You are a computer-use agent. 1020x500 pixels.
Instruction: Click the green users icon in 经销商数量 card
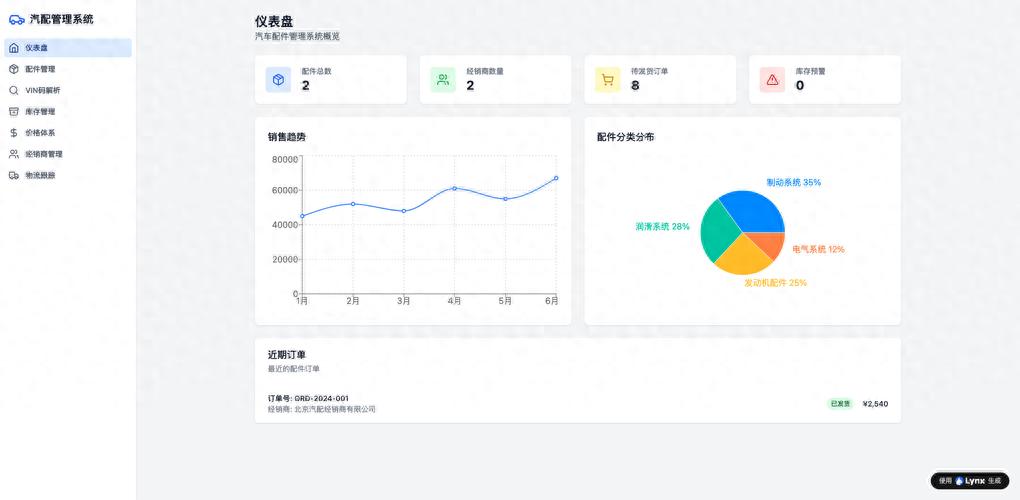pyautogui.click(x=443, y=79)
